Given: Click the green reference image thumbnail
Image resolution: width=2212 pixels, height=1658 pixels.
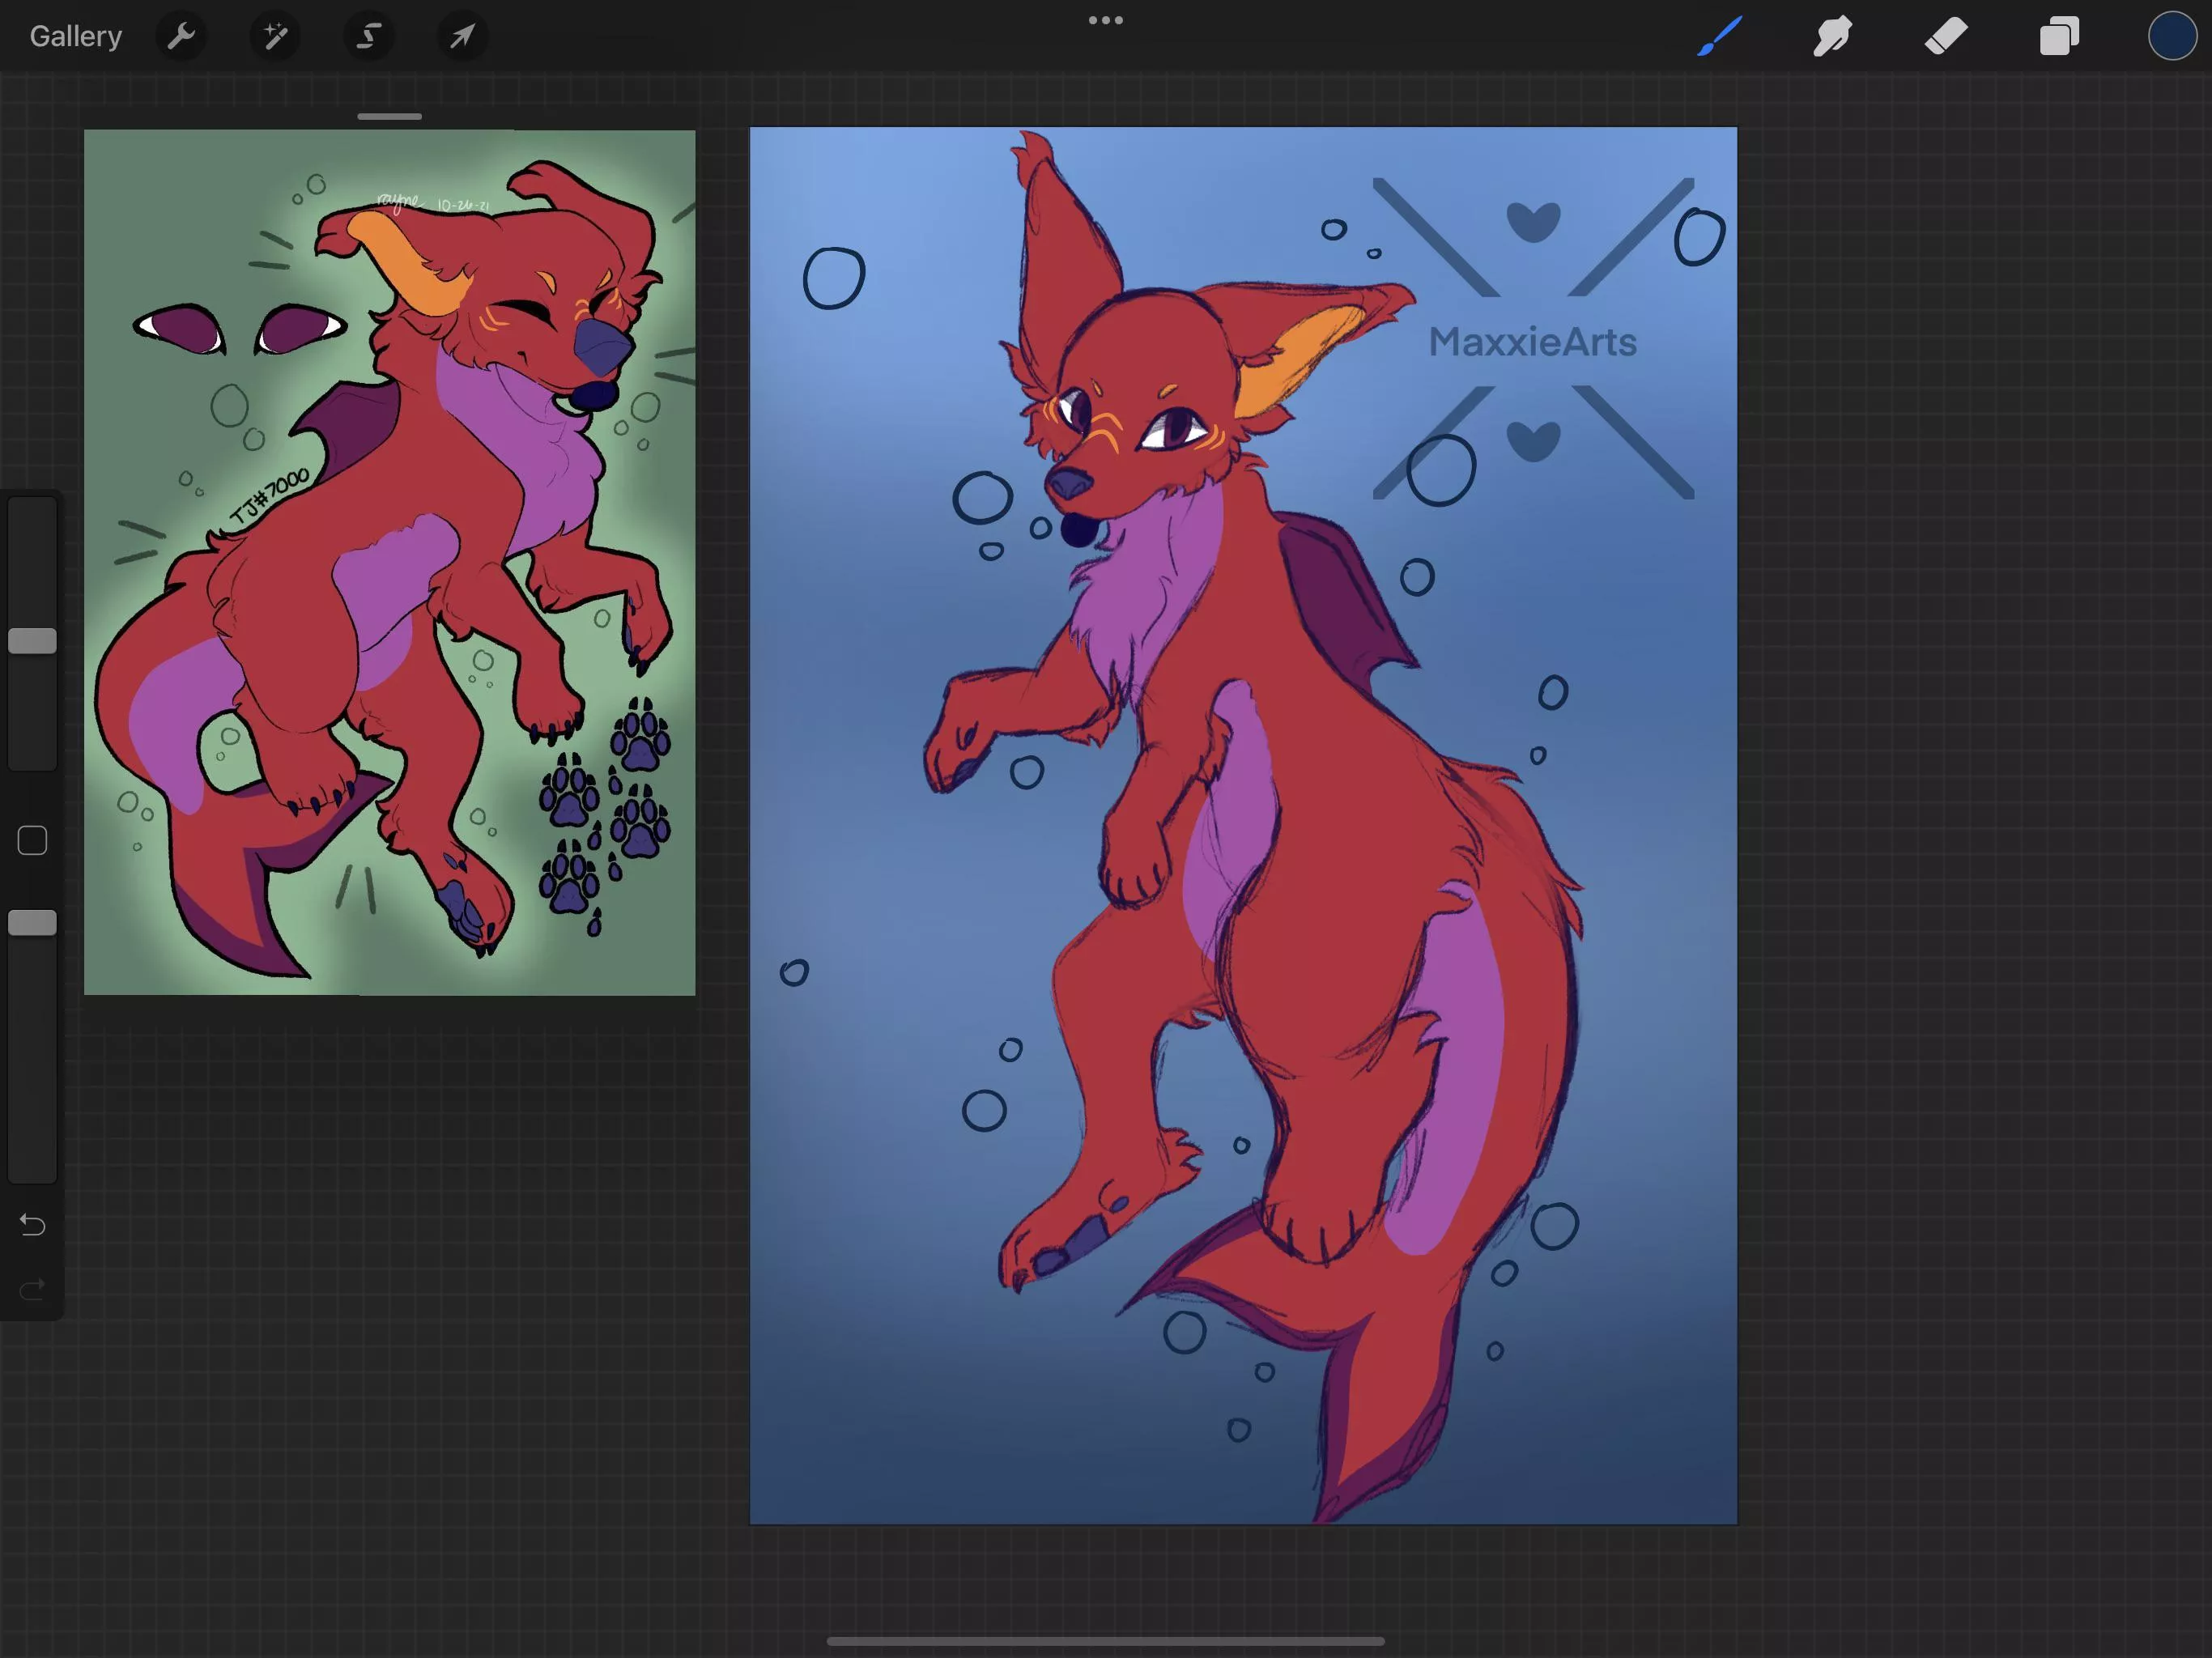Looking at the screenshot, I should pos(389,562).
